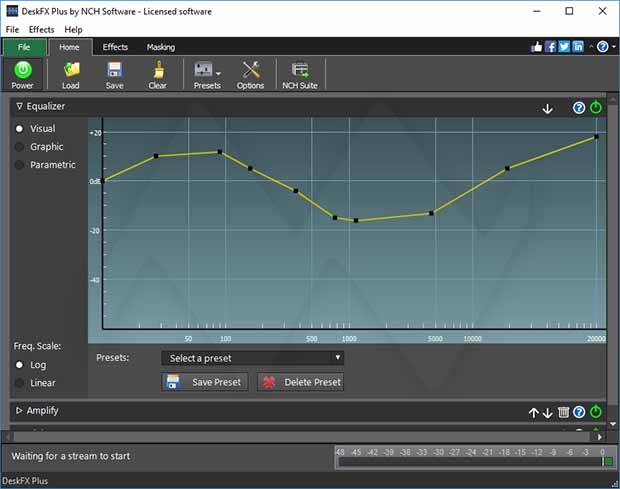Open dropdown arrow beside help icon

pos(614,47)
